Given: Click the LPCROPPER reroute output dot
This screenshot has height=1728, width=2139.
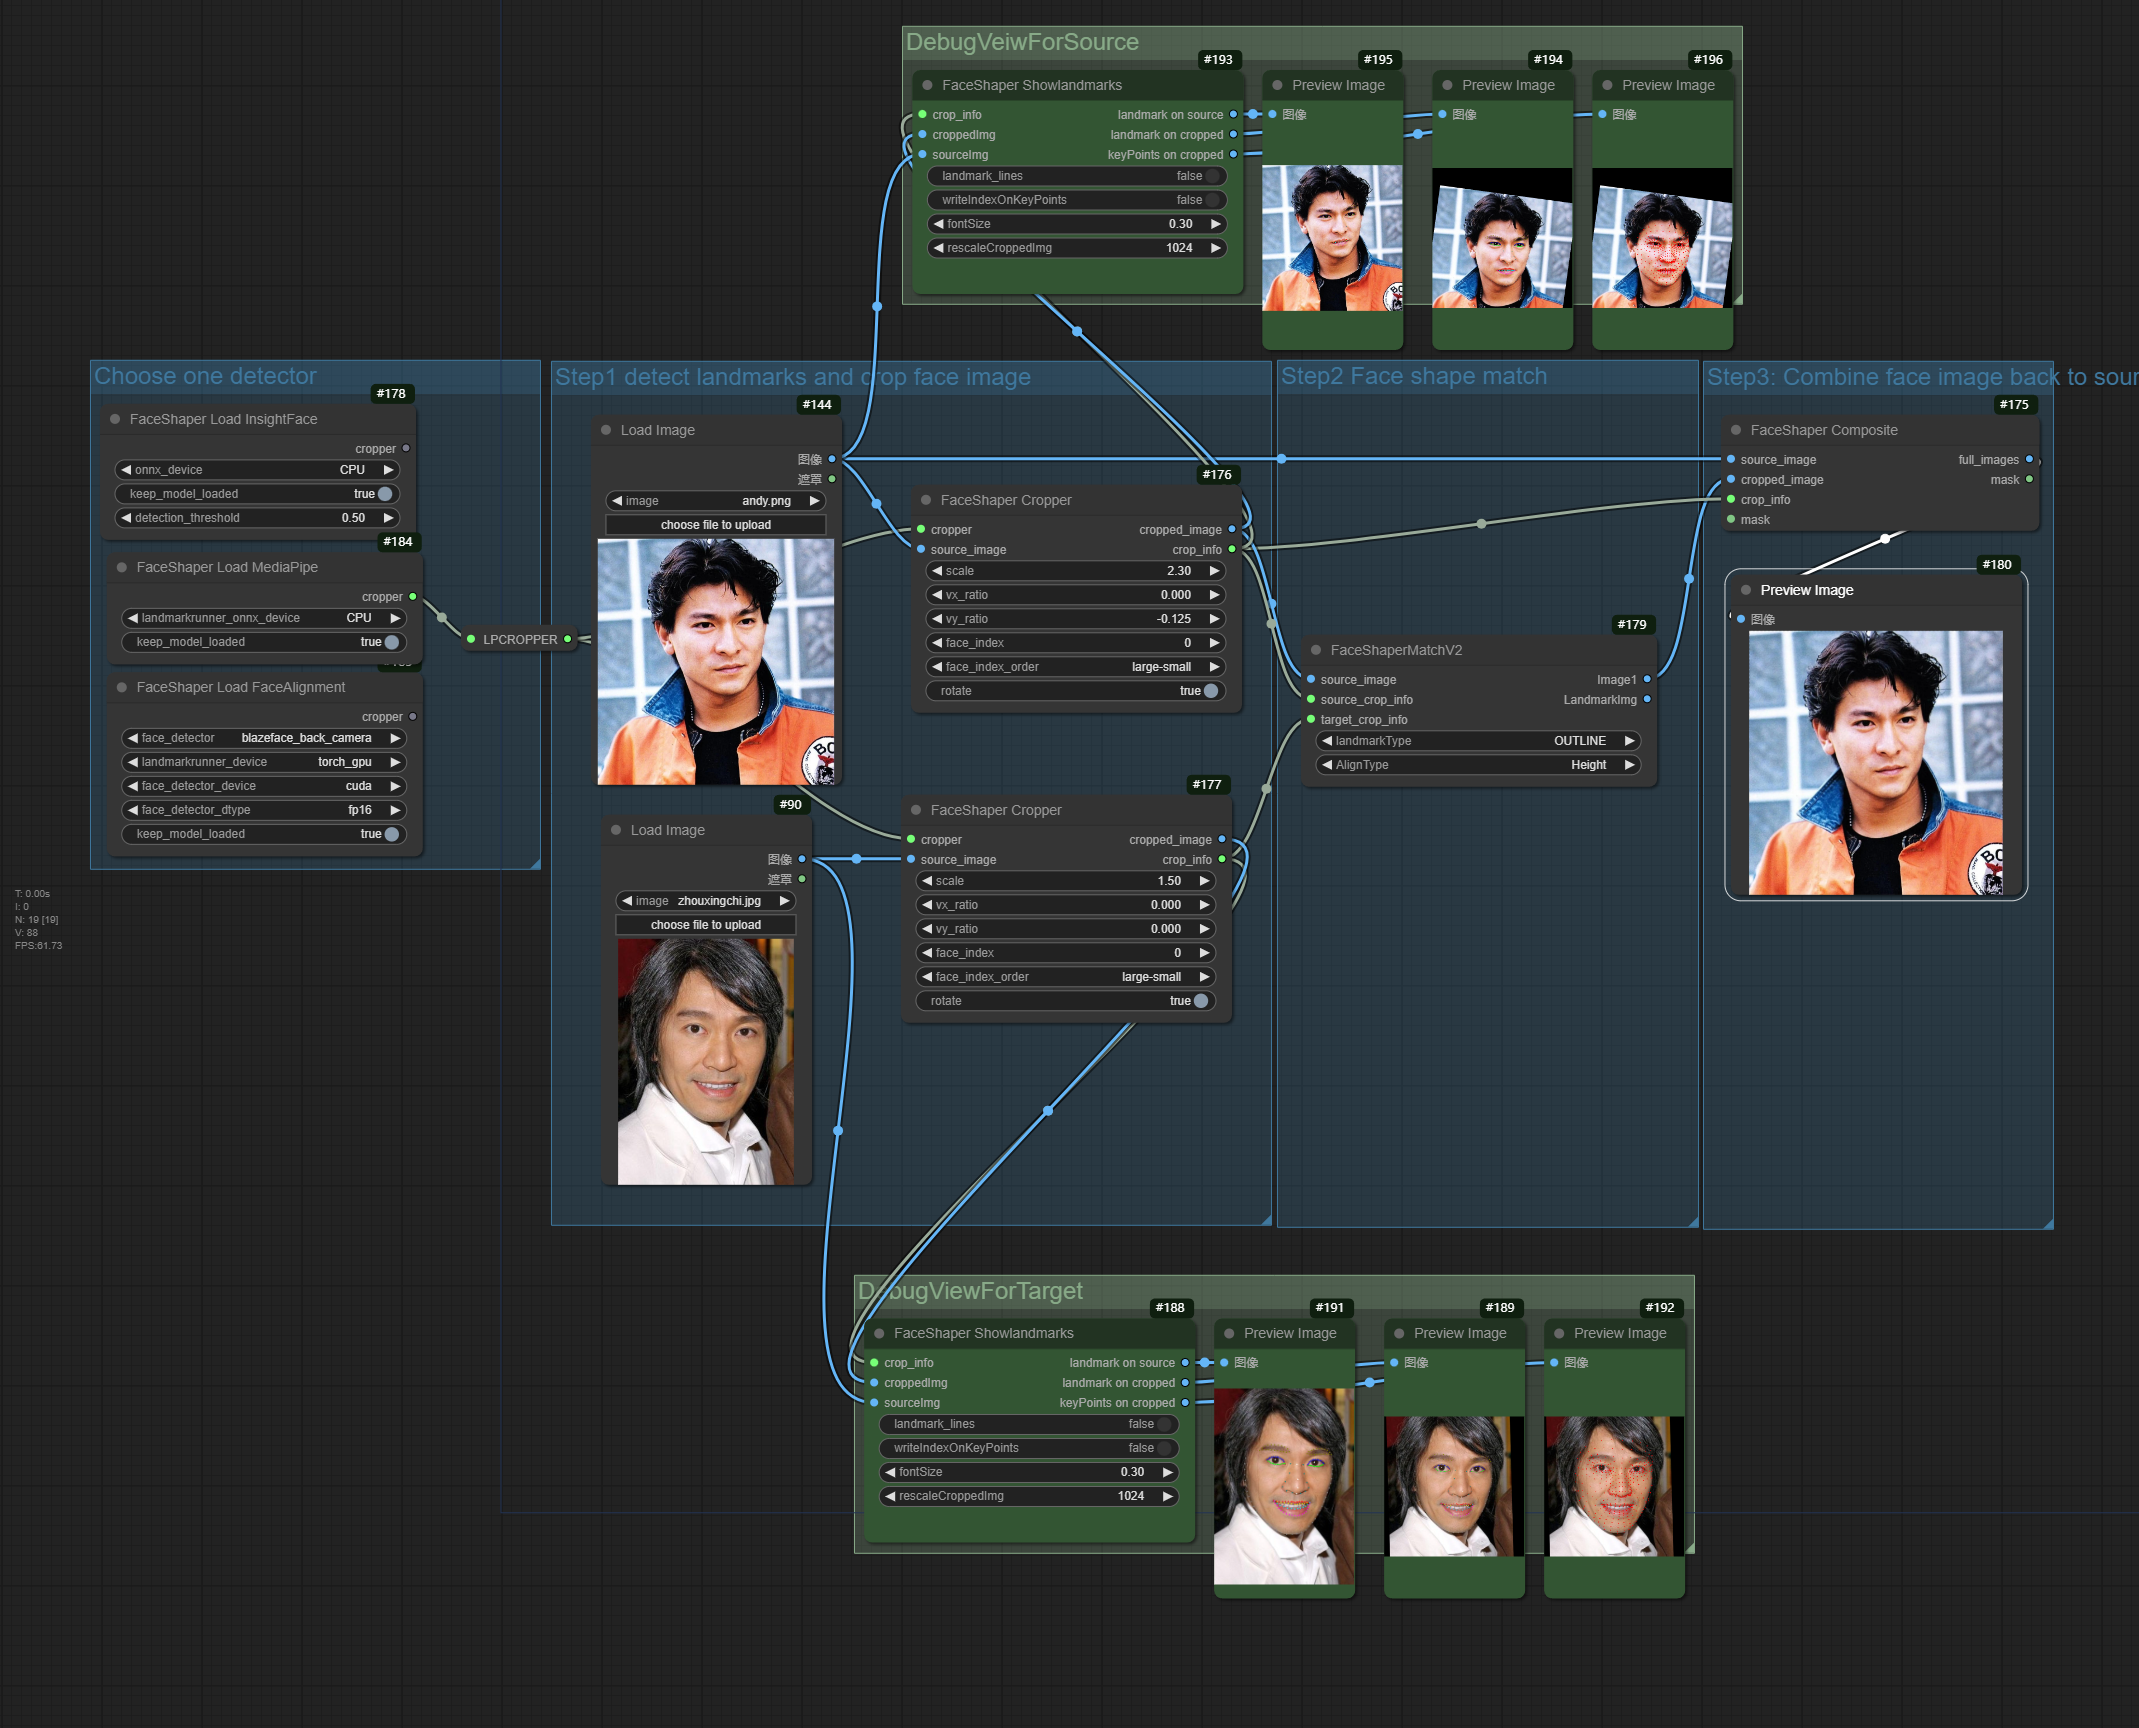Looking at the screenshot, I should (568, 639).
